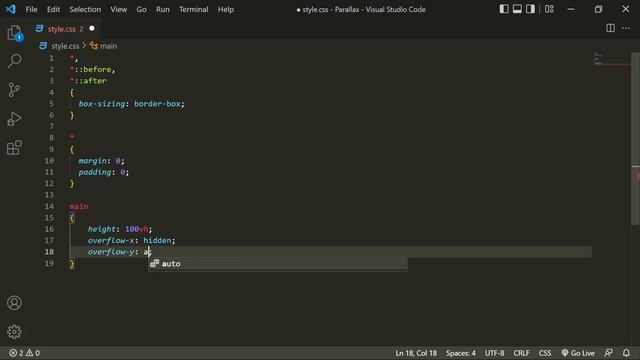Click the '100vh' value on line 16
The image size is (640, 360).
(137, 229)
